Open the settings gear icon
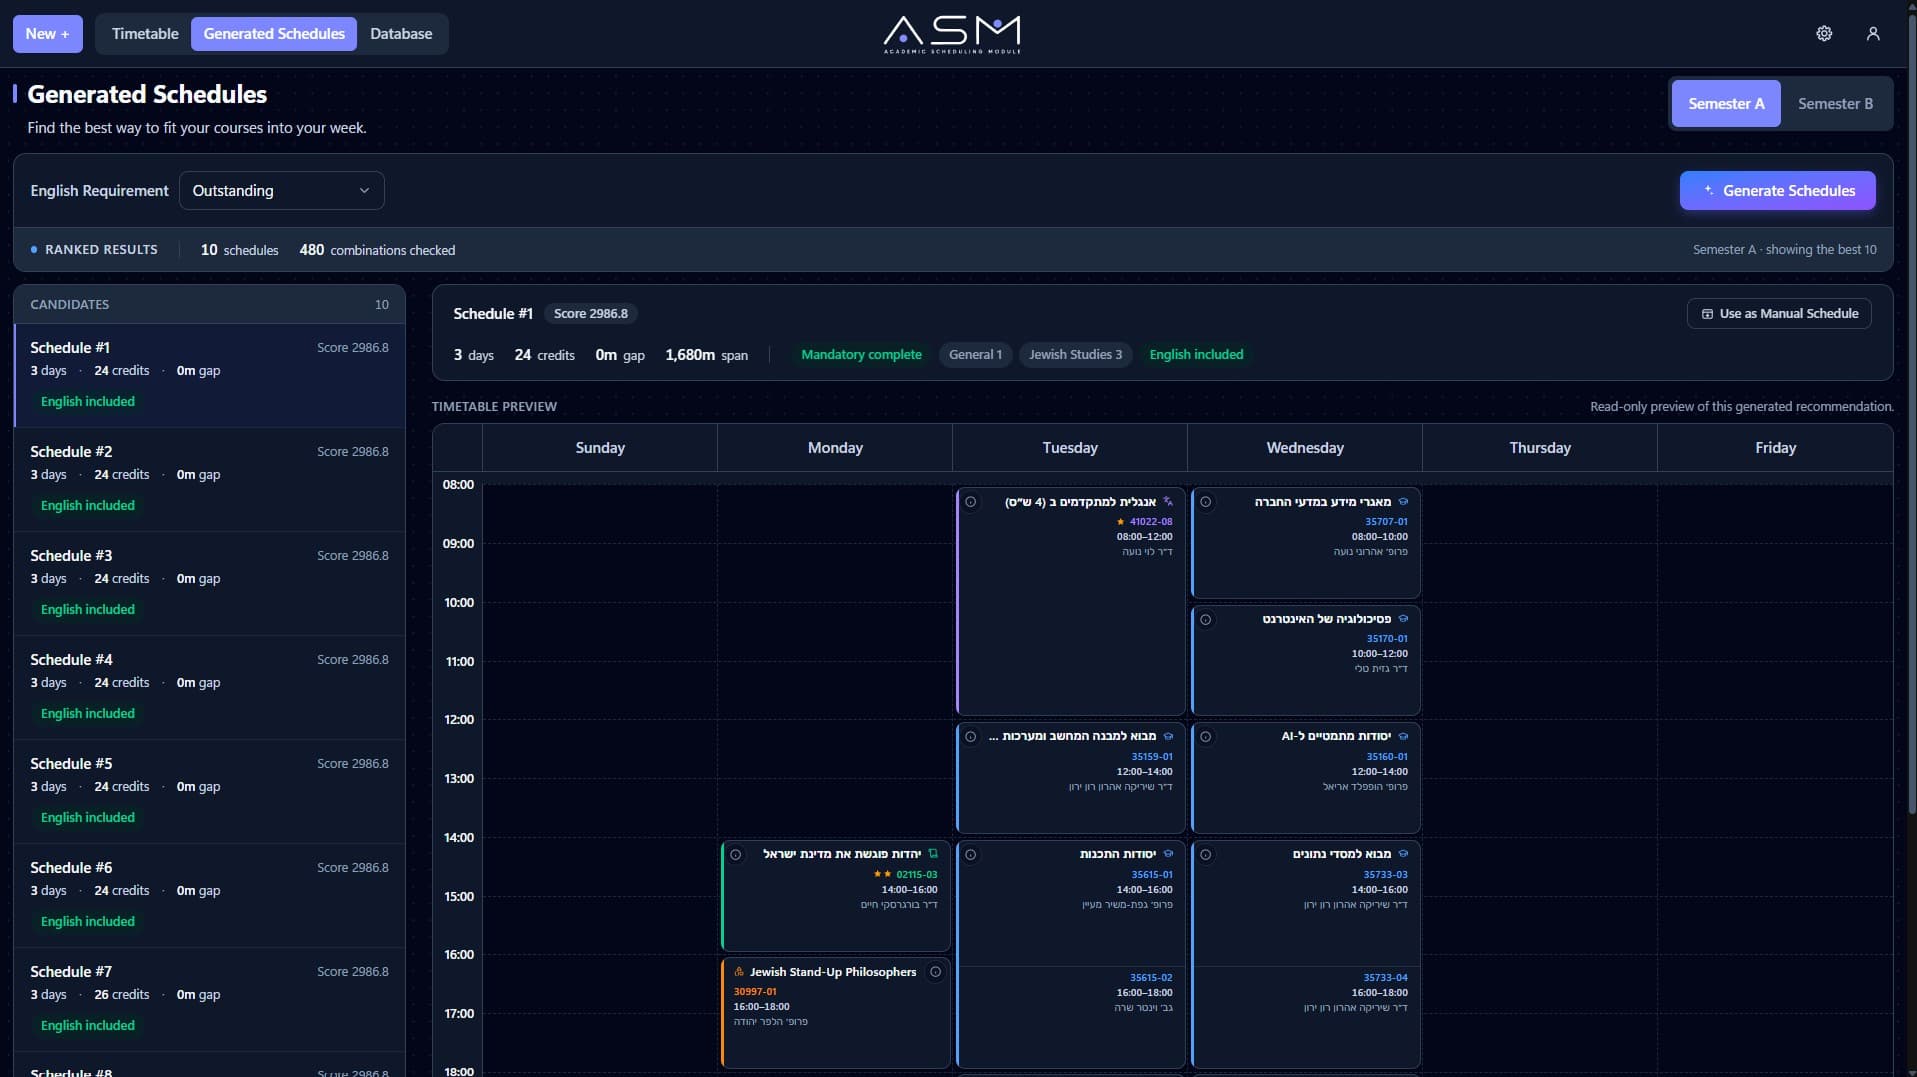Screen dimensions: 1917x1077 tap(1824, 34)
